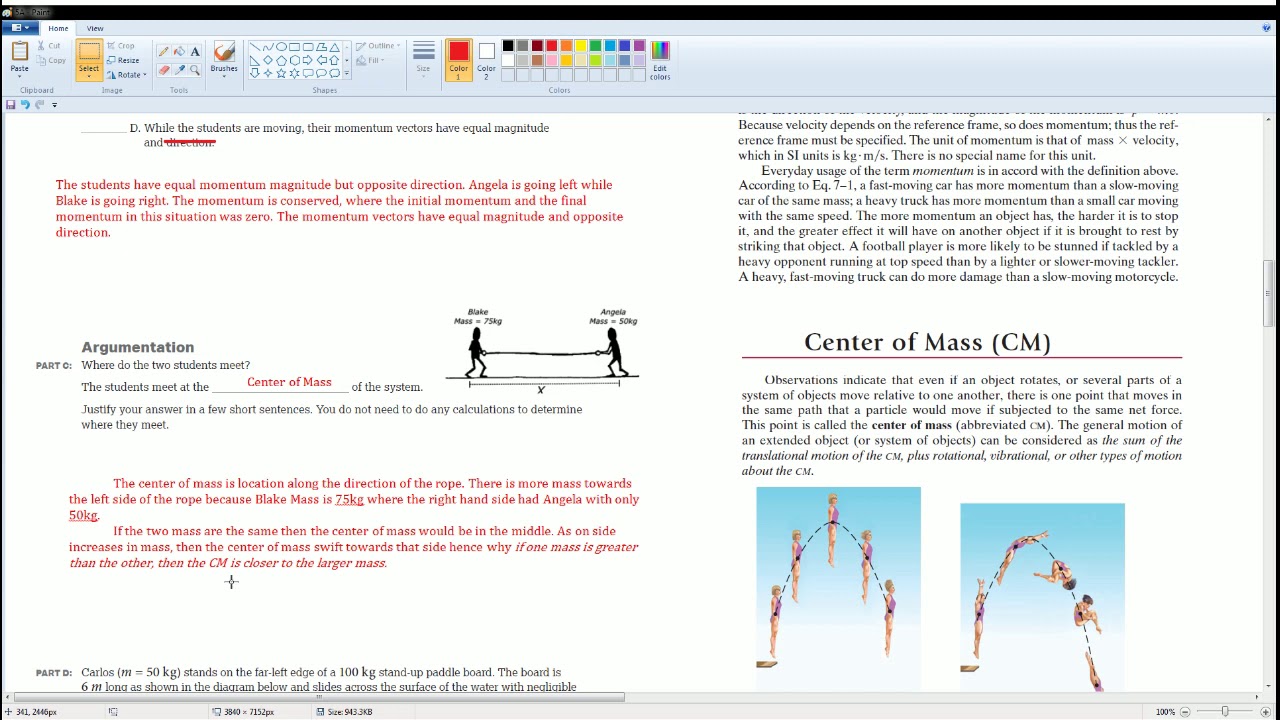Click the Copy button
Image resolution: width=1280 pixels, height=720 pixels.
tap(50, 60)
